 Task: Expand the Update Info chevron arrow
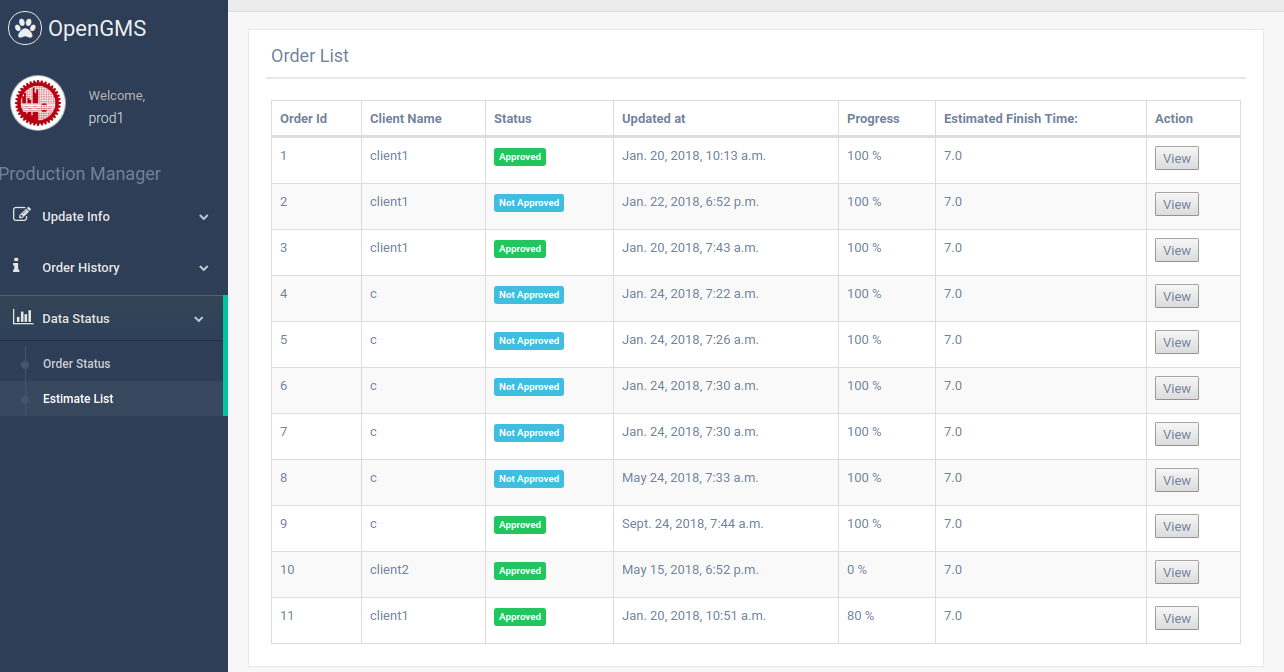pos(204,217)
